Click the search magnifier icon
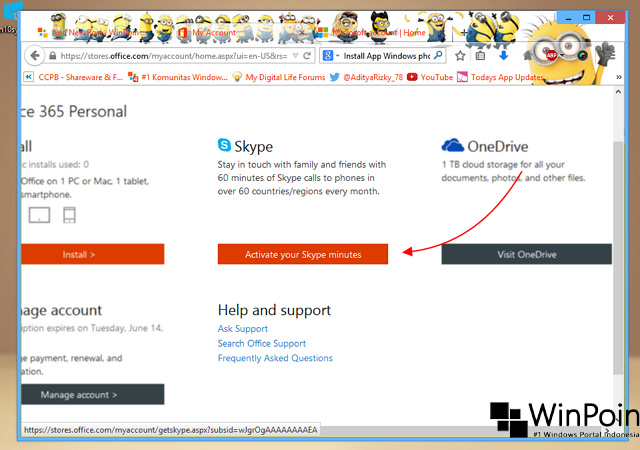Viewport: 640px width, 450px height. (438, 55)
